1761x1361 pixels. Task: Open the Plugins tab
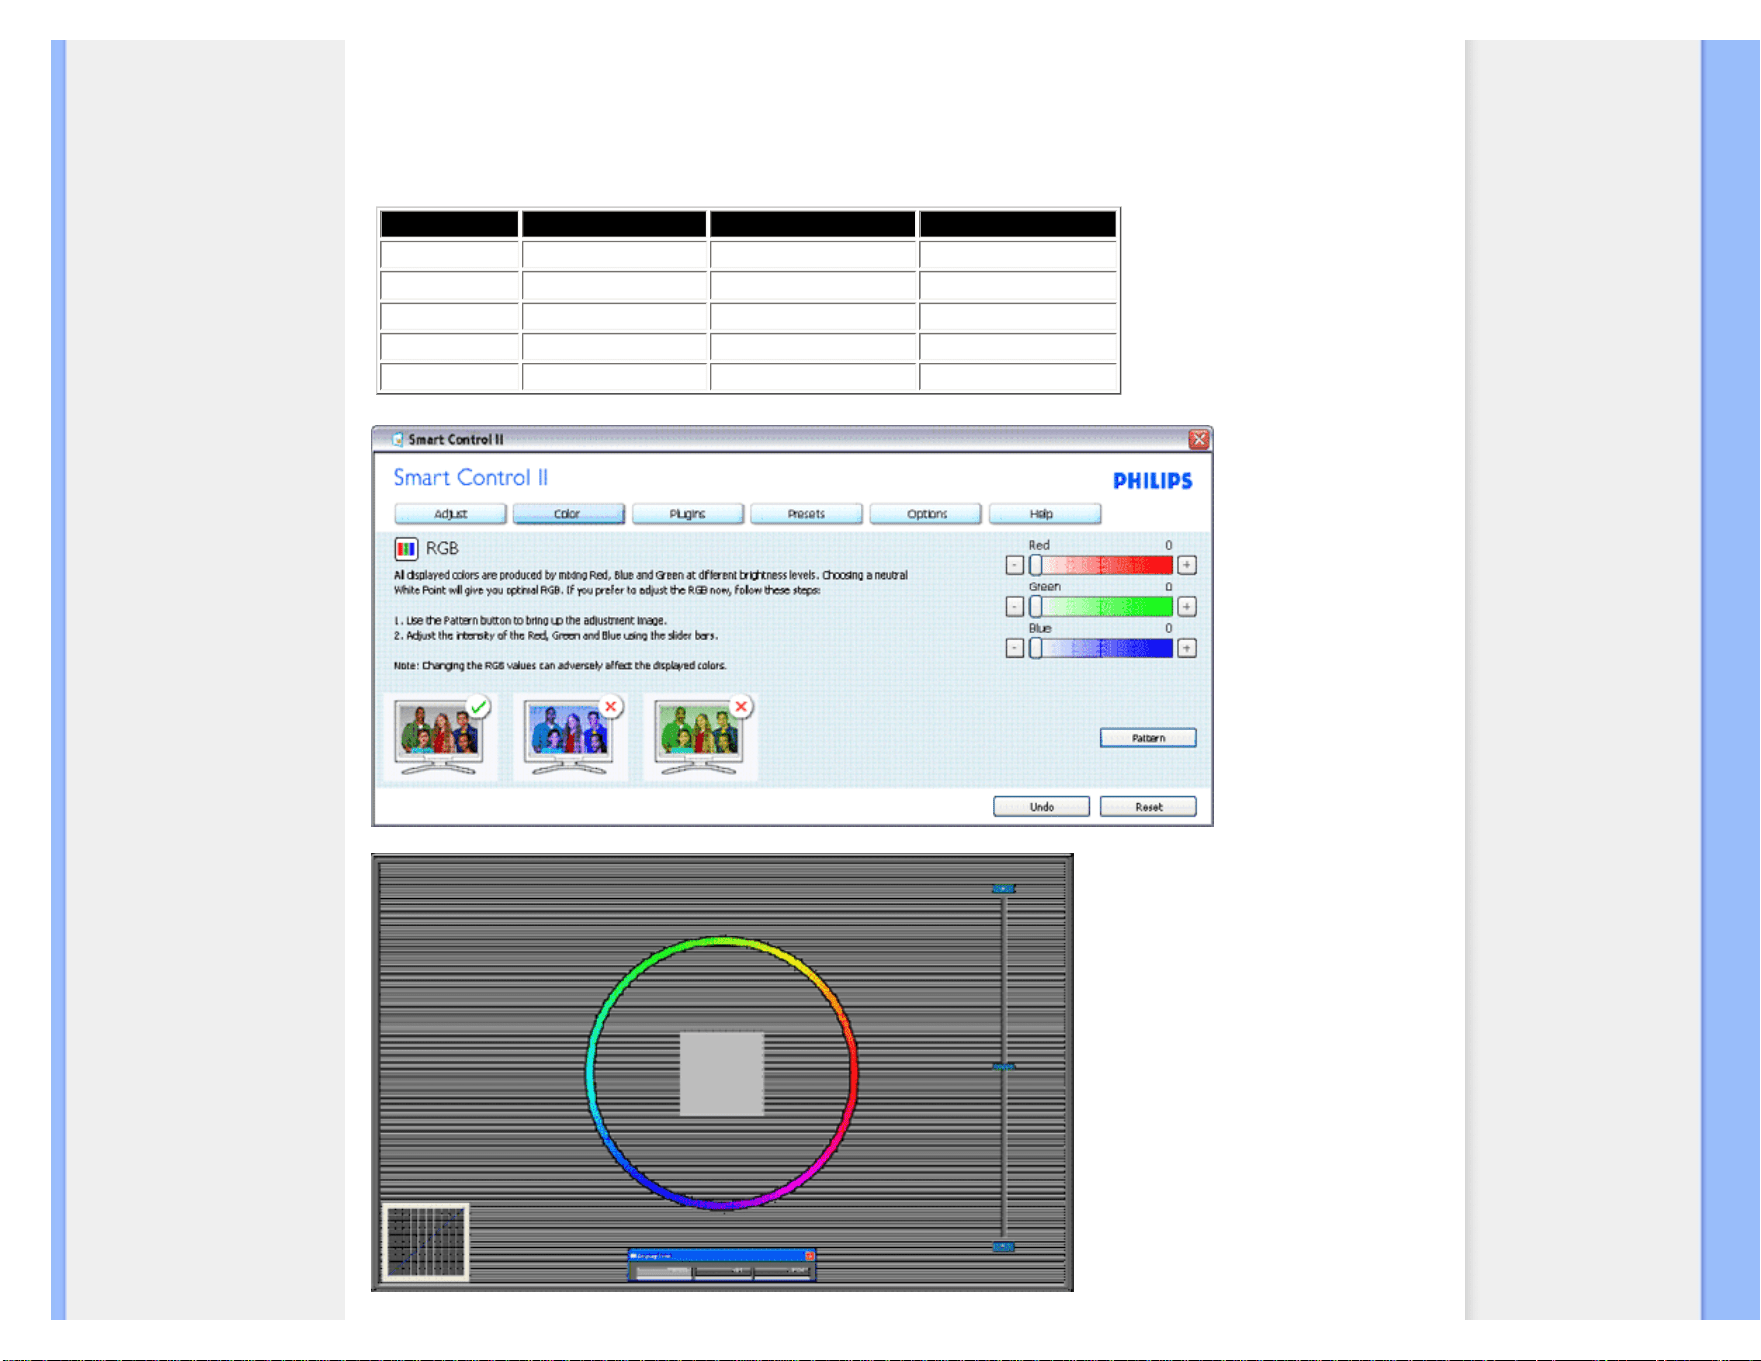(688, 514)
